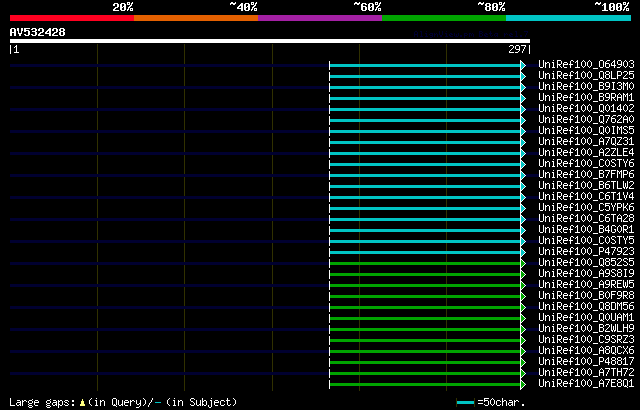Click the 'Large gaps:' legend text

tap(42, 403)
